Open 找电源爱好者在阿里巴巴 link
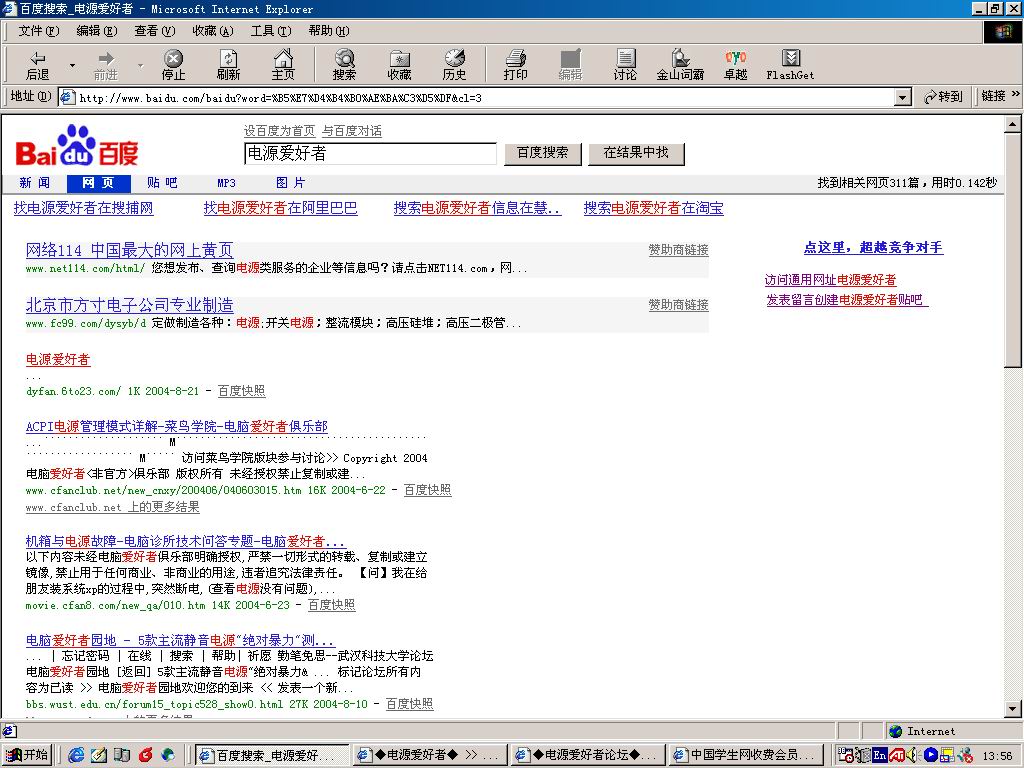The height and width of the screenshot is (768, 1024). [x=280, y=208]
